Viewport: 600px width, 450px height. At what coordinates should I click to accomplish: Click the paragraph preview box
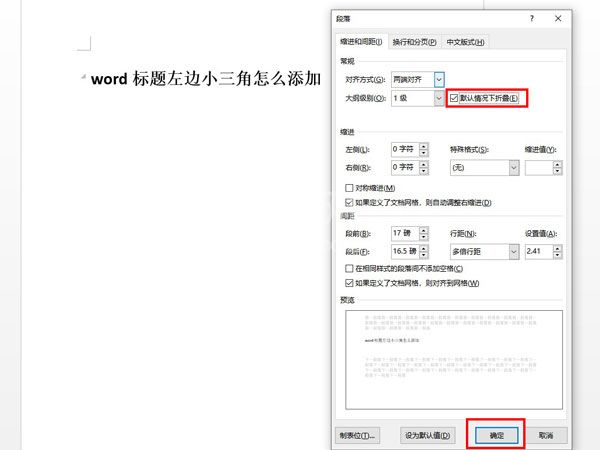click(454, 360)
